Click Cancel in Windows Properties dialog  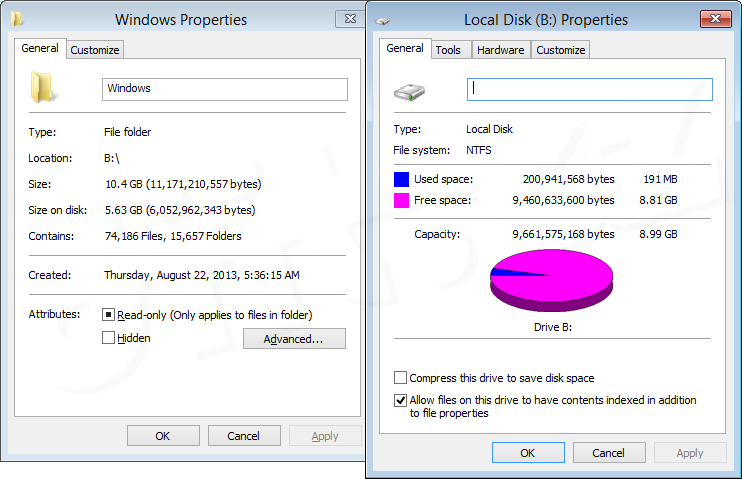(244, 435)
